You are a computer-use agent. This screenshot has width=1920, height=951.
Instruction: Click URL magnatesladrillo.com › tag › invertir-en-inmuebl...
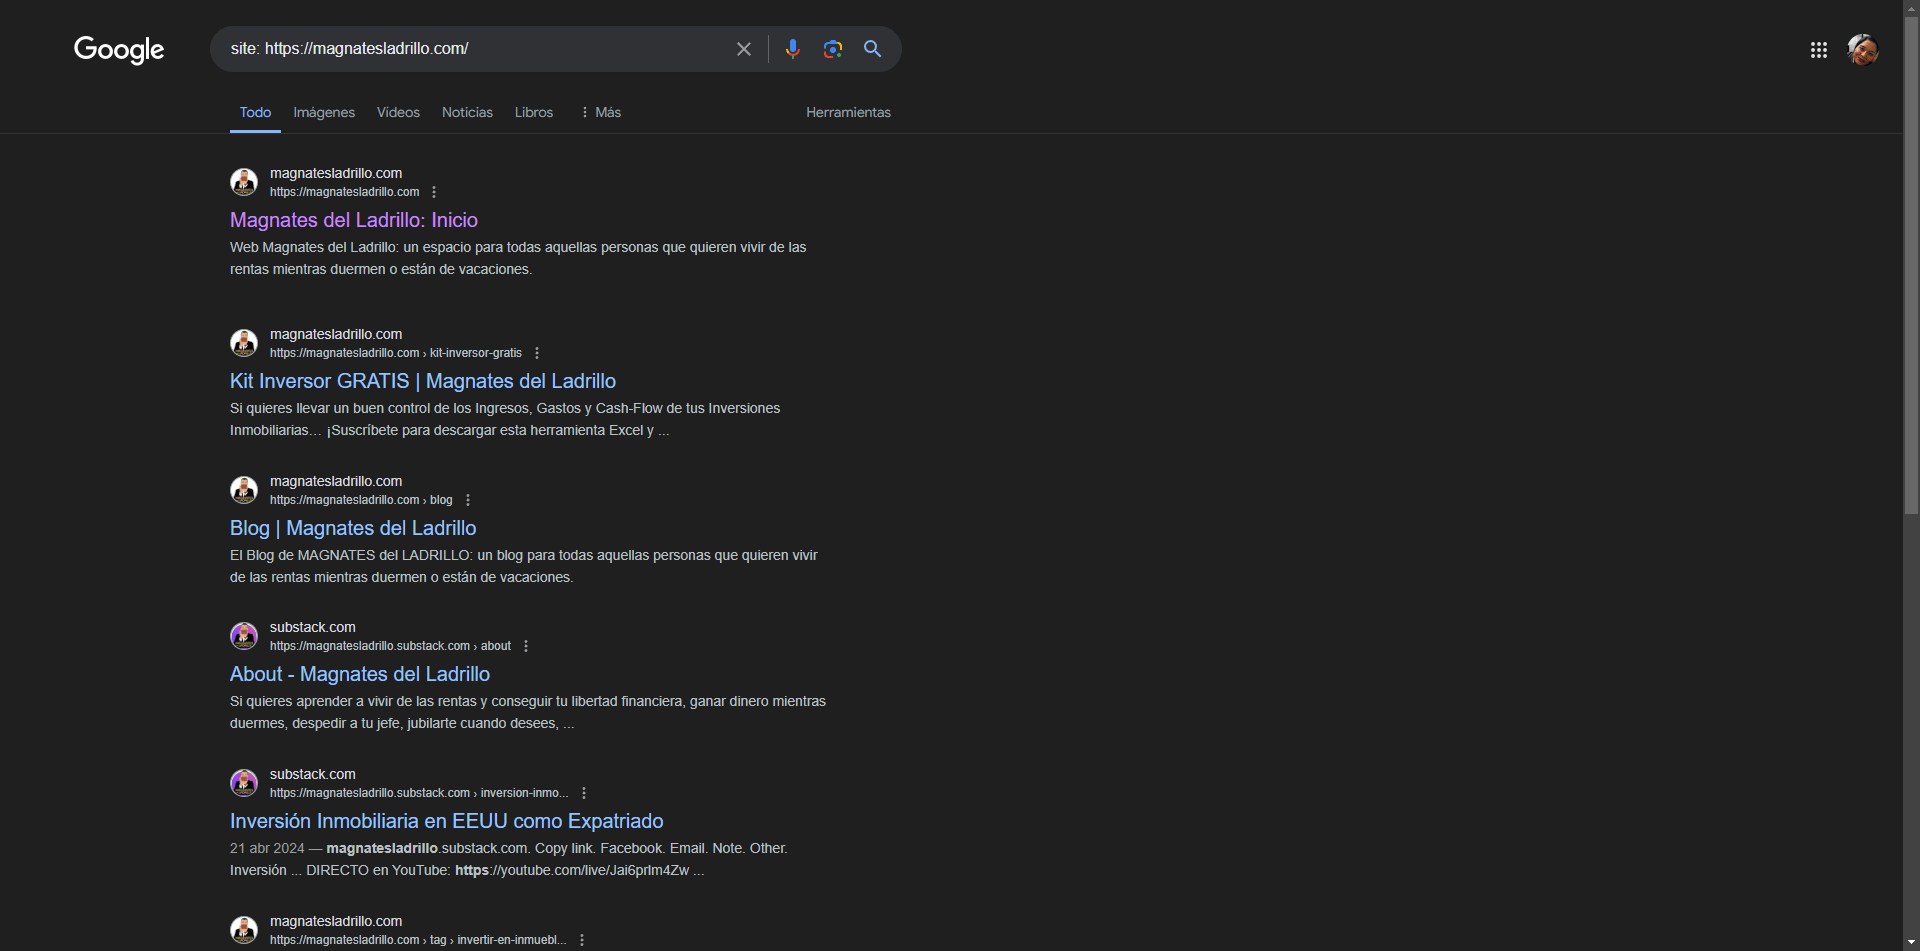(x=418, y=940)
